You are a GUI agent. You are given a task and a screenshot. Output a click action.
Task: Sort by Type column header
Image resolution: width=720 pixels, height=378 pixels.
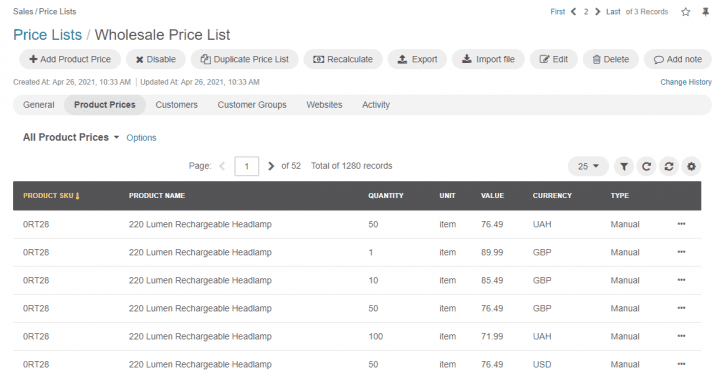619,196
